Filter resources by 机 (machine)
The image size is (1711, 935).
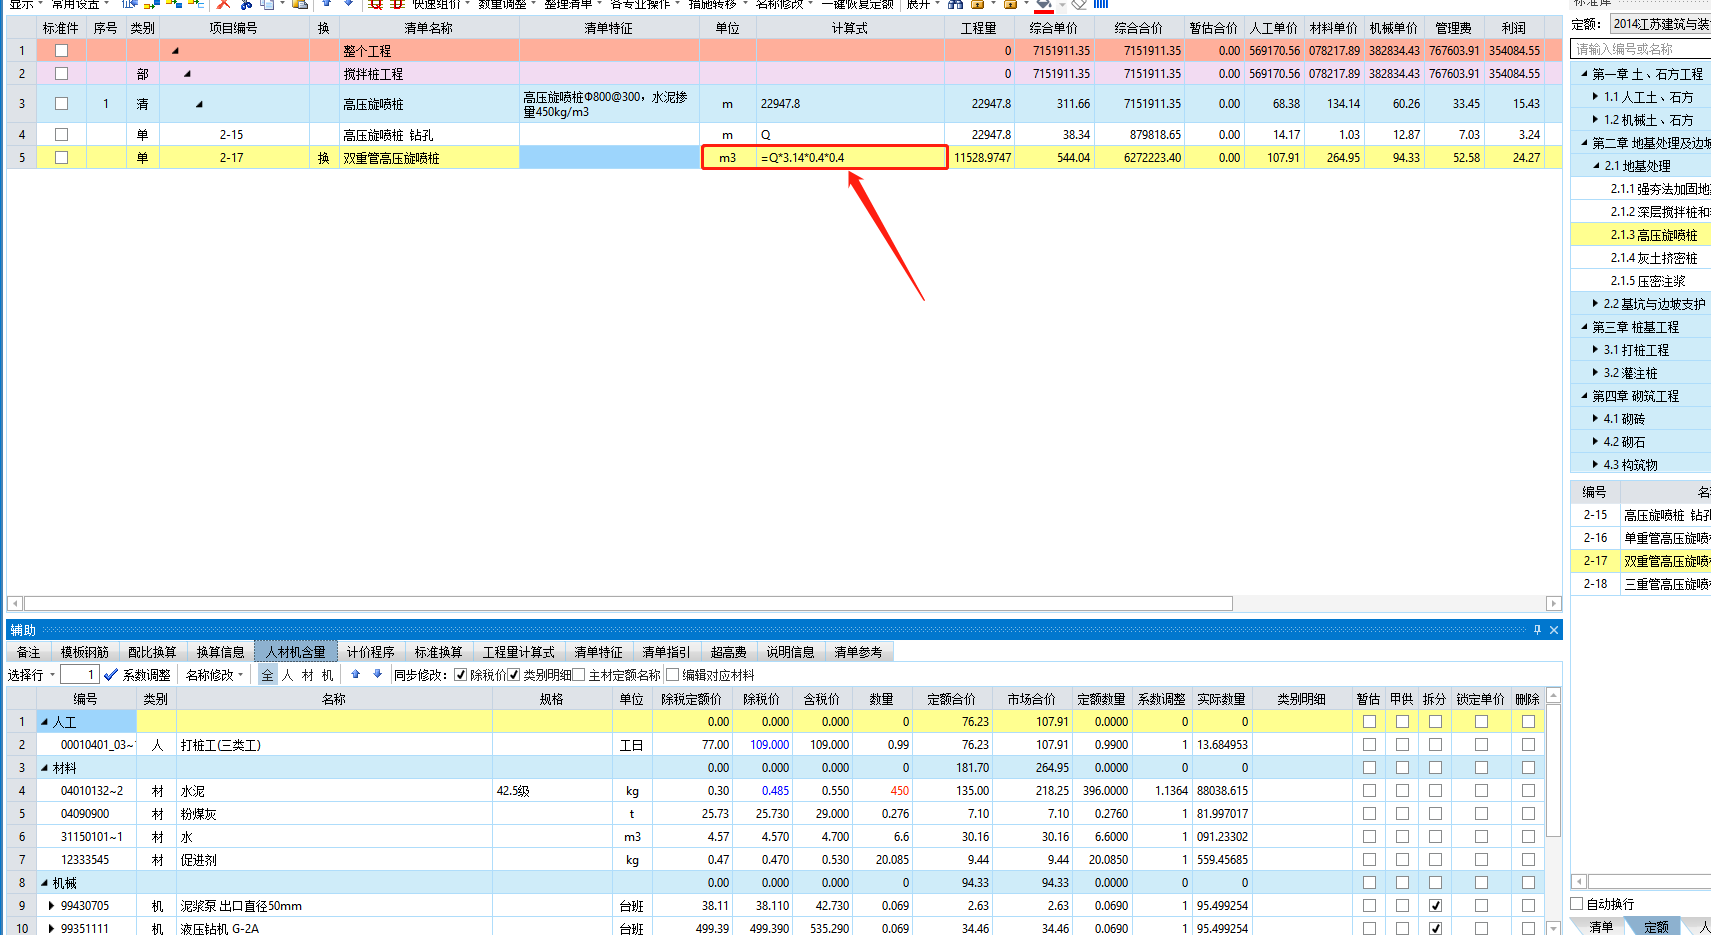[x=327, y=675]
